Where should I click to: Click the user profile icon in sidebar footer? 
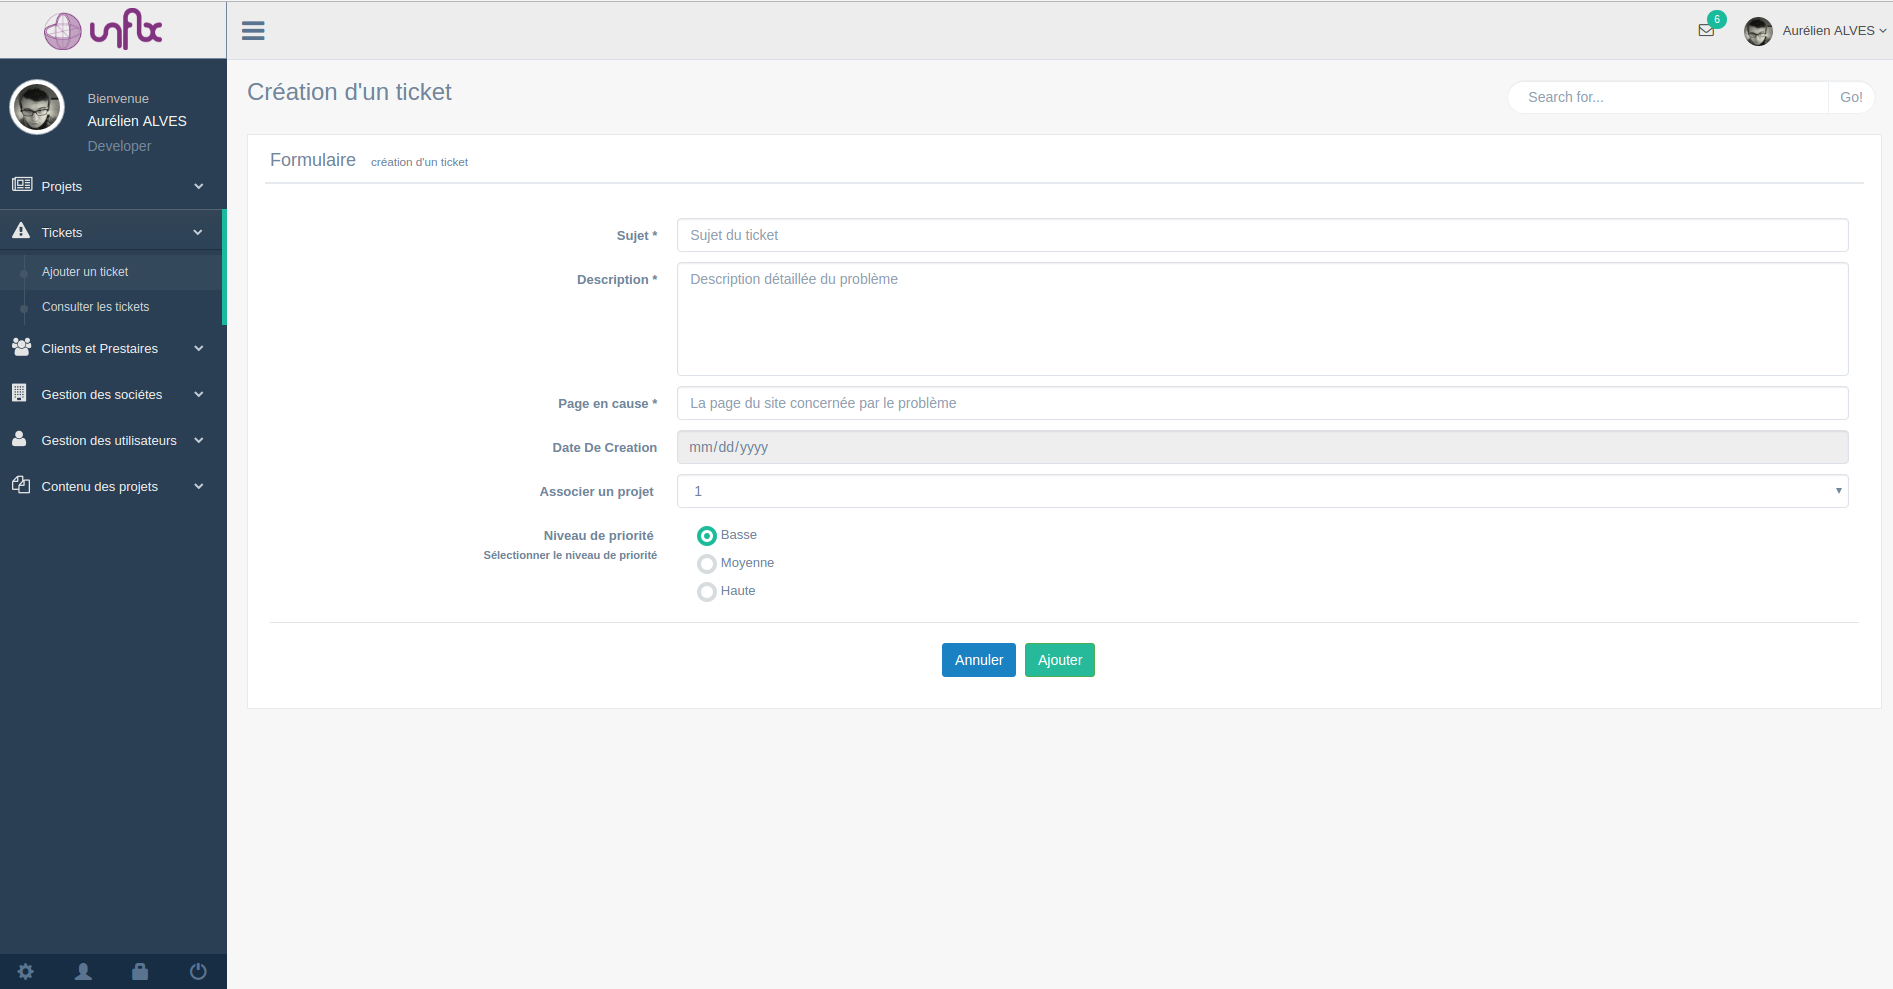click(84, 971)
